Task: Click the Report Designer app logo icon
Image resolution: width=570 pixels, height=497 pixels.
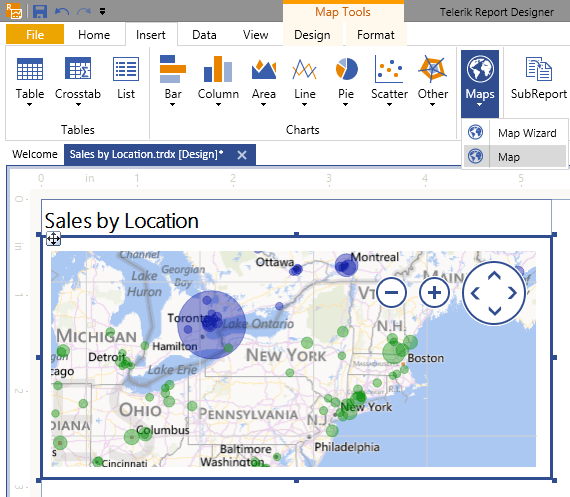Action: point(14,11)
